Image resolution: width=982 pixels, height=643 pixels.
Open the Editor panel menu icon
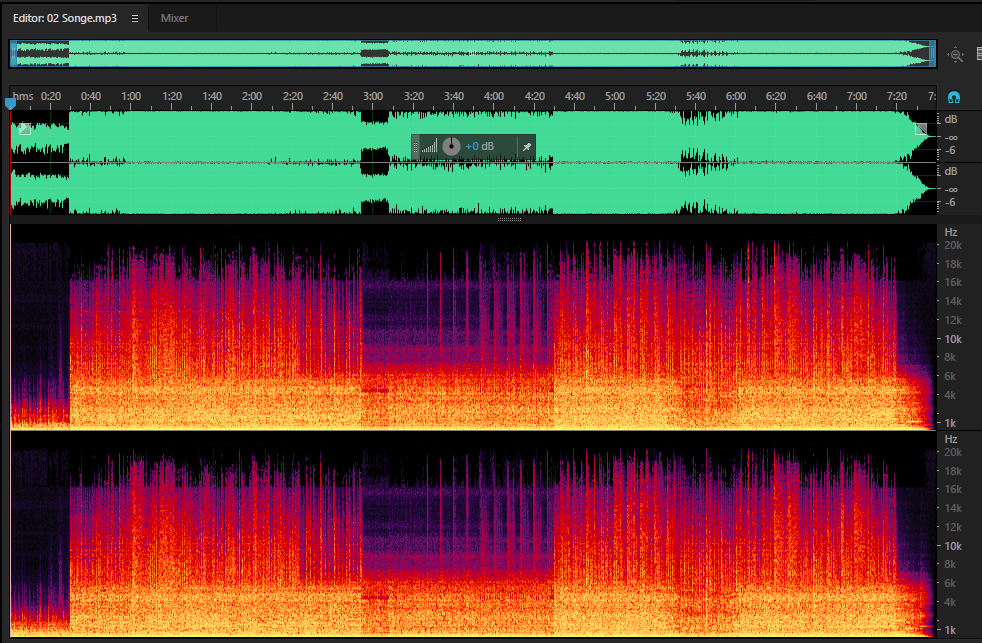coord(135,19)
